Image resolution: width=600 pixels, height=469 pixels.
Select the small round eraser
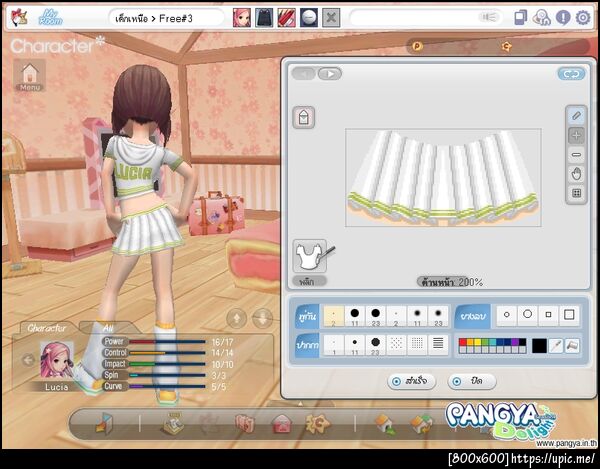pyautogui.click(x=507, y=315)
